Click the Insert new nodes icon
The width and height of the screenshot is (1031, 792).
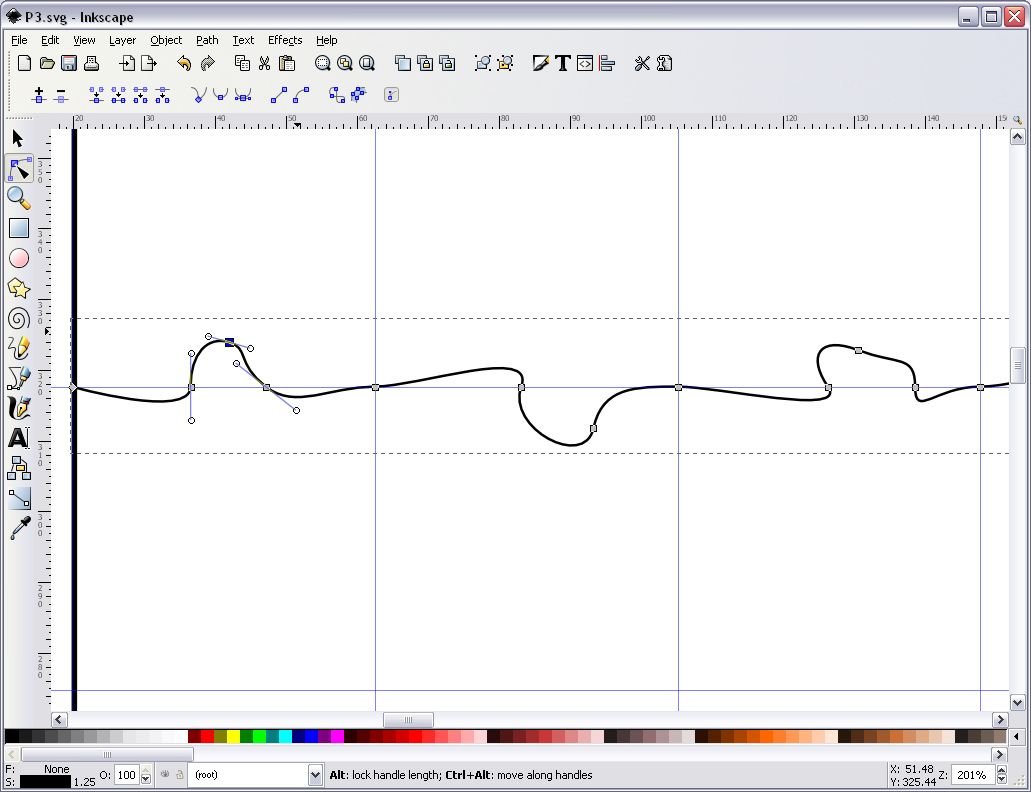coord(38,95)
